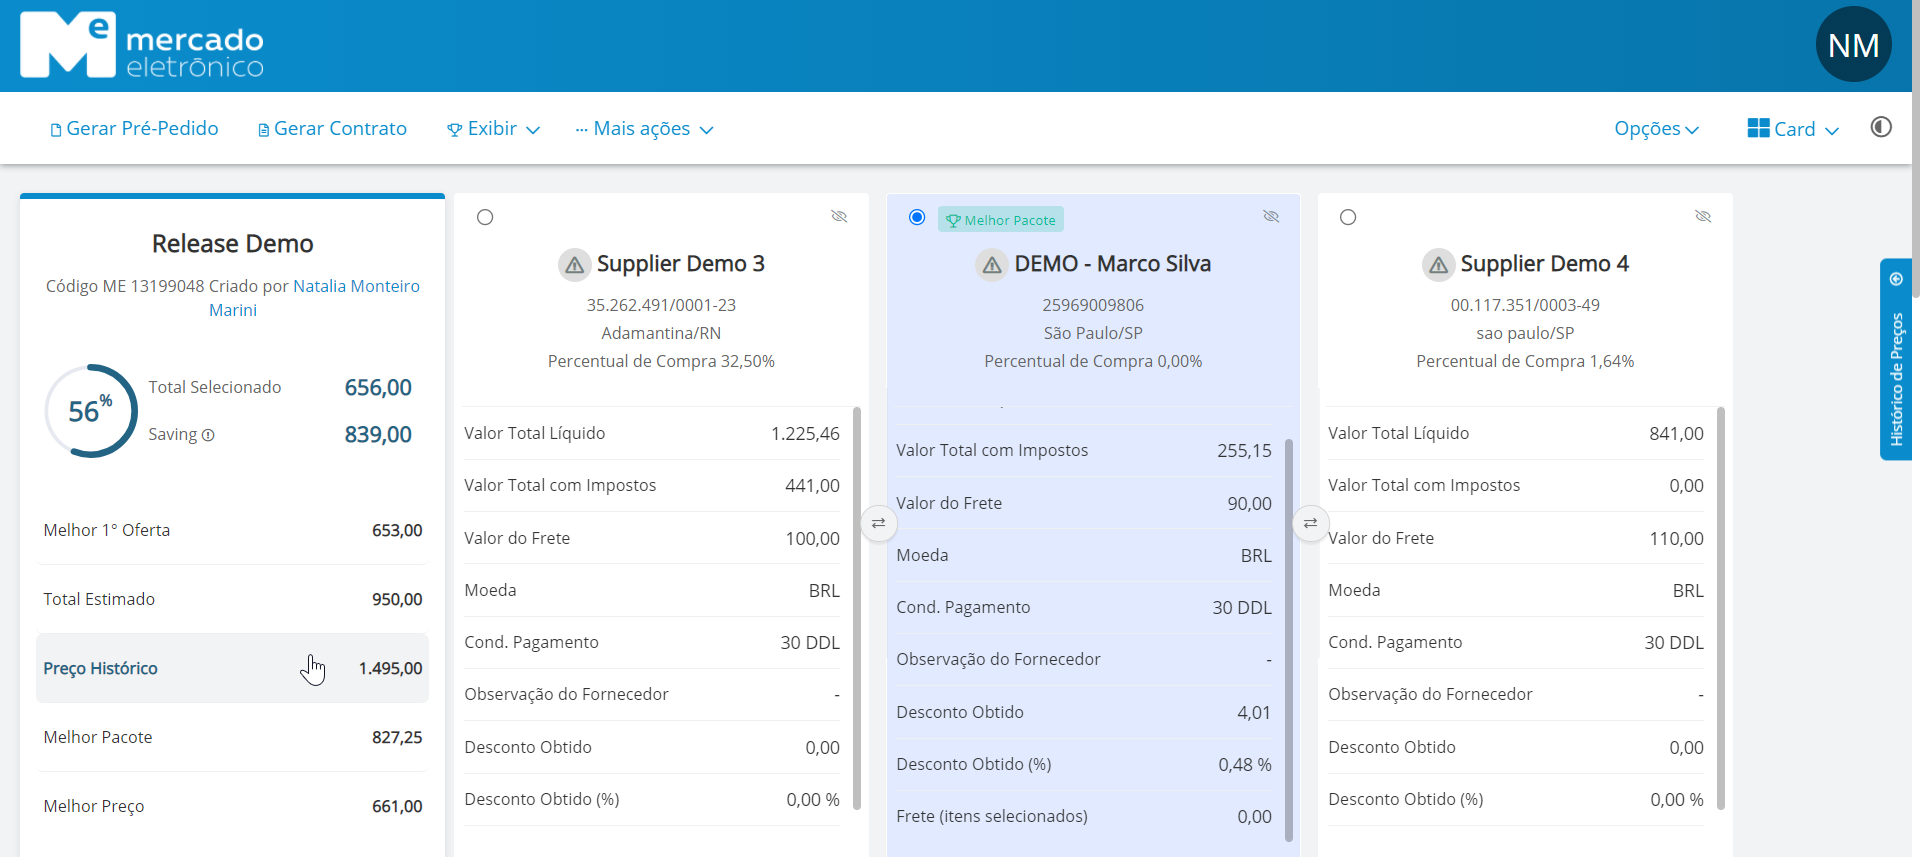Click Supplier Demo 4 Valor Total Líquido 841,00
The width and height of the screenshot is (1920, 857).
(x=1676, y=434)
